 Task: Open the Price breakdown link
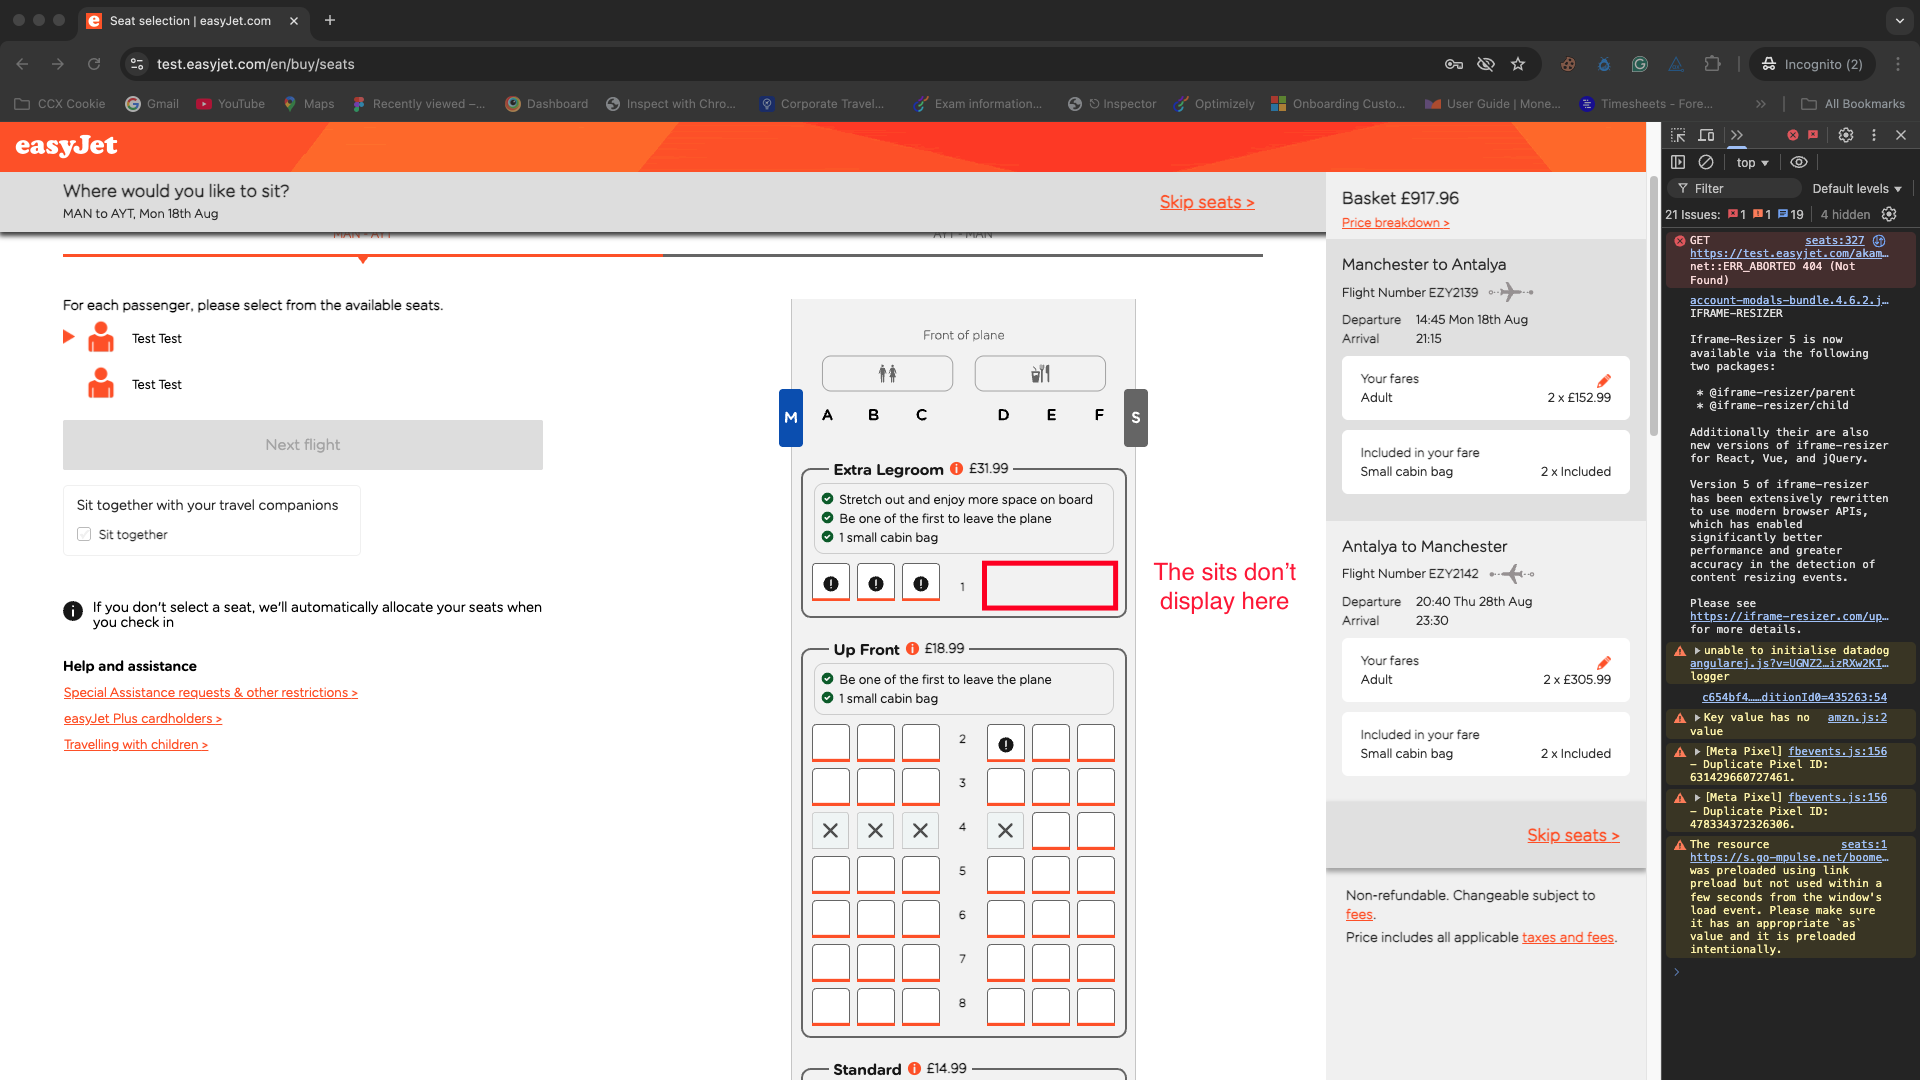[x=1395, y=223]
